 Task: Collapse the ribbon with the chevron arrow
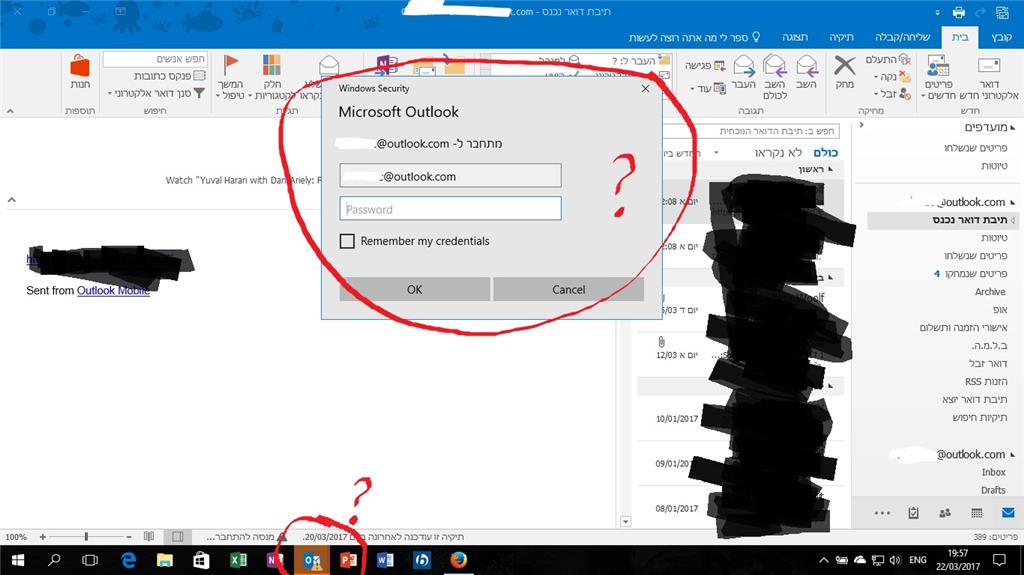click(10, 111)
